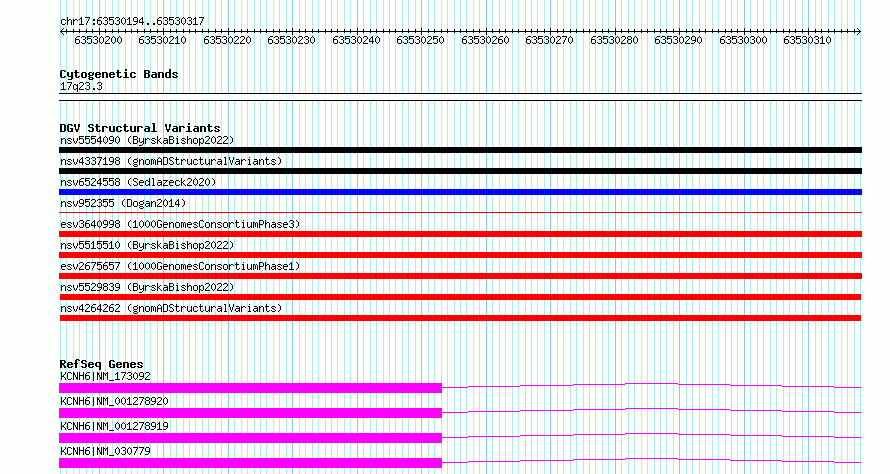Click the black bar under nsv4337198
This screenshot has width=890, height=474.
460,171
